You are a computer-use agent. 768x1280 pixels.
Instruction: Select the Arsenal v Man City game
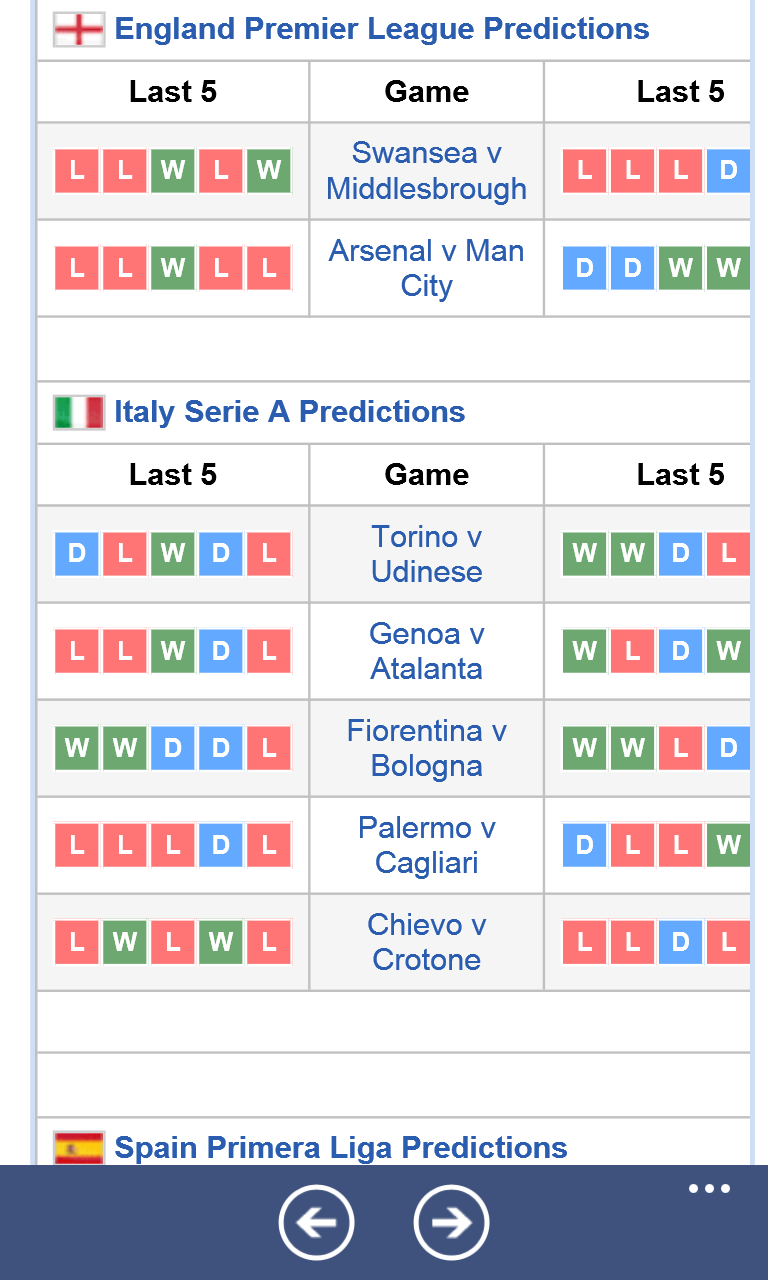[x=427, y=268]
